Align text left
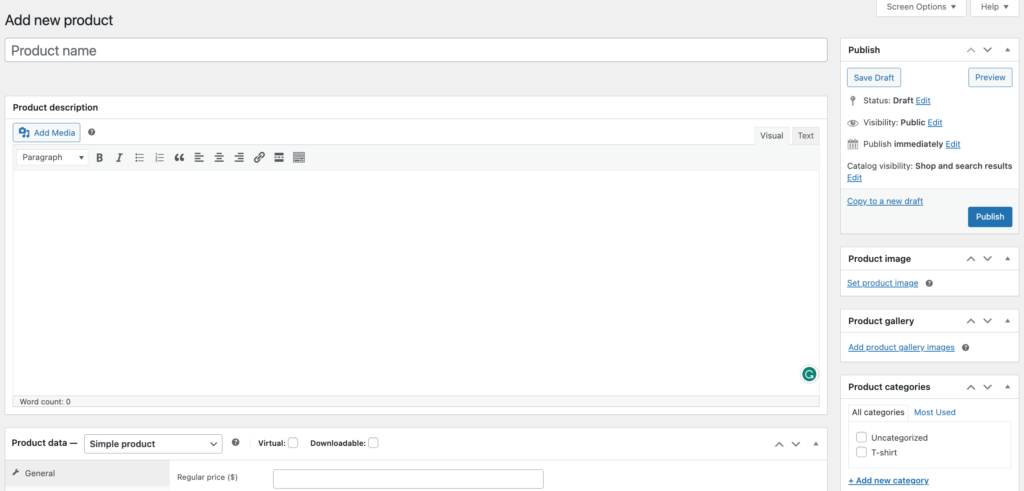Viewport: 1024px width, 491px height. [199, 157]
